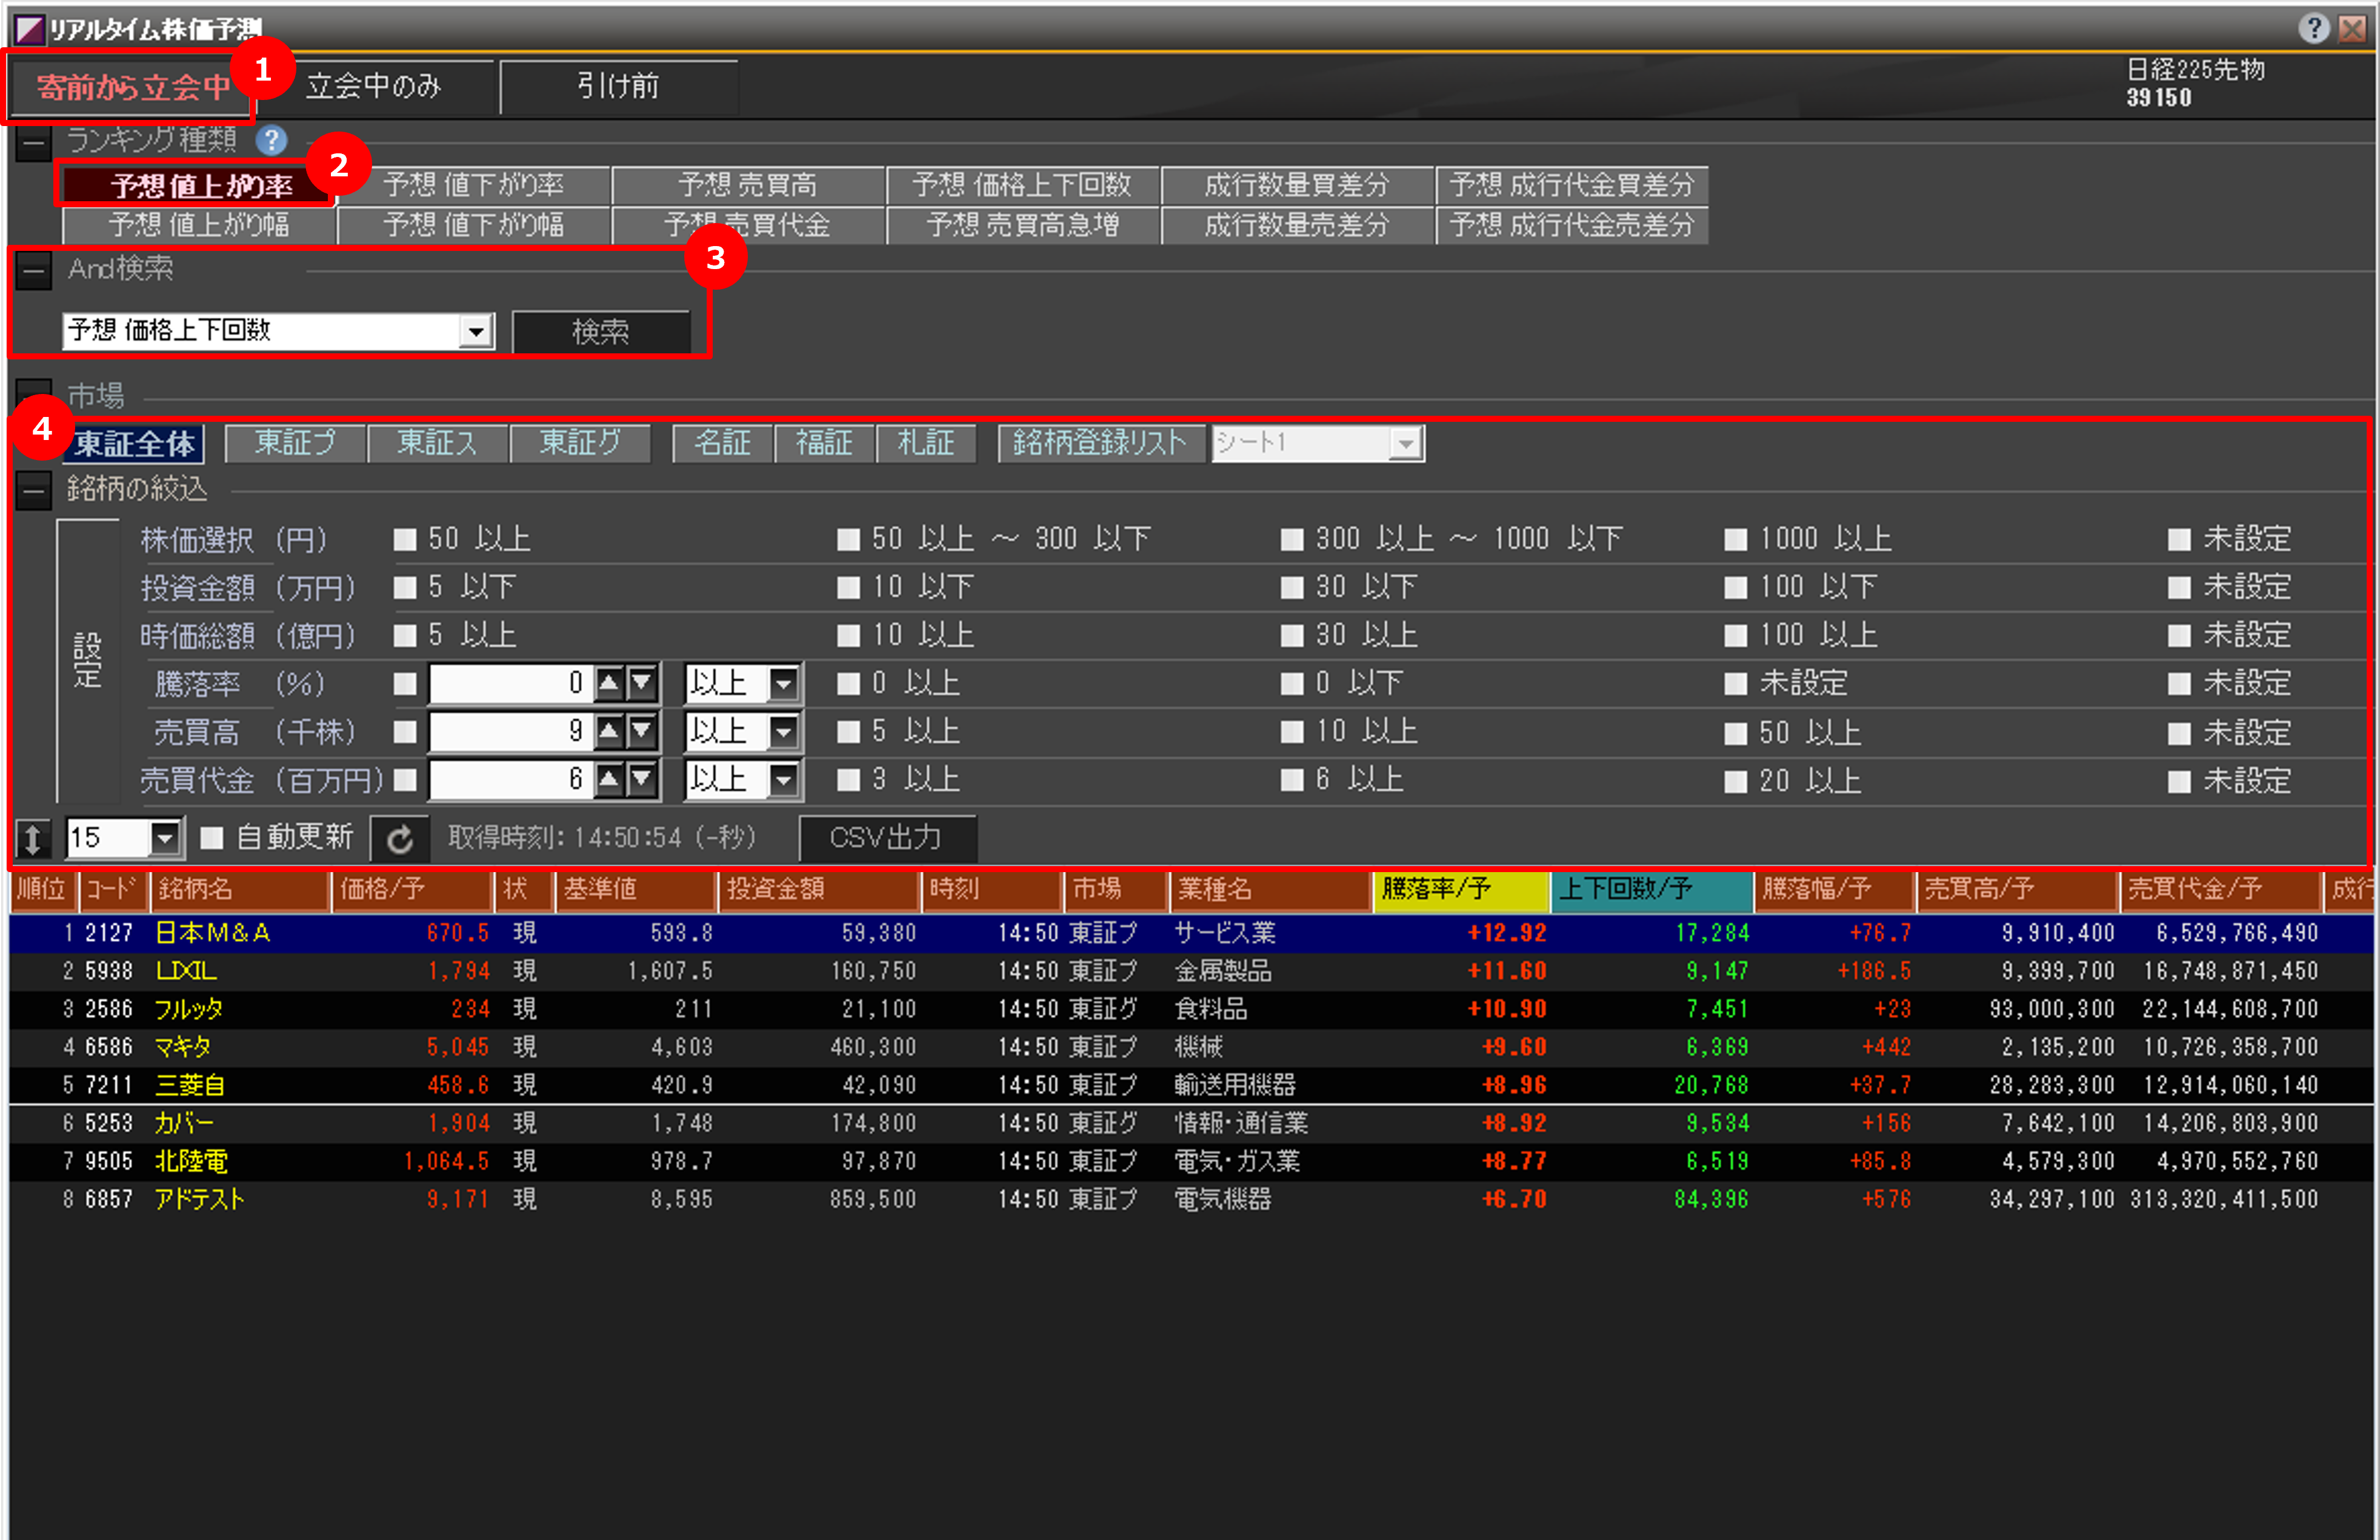Click the 売買高 custom value field
The width and height of the screenshot is (2380, 1540).
(511, 732)
